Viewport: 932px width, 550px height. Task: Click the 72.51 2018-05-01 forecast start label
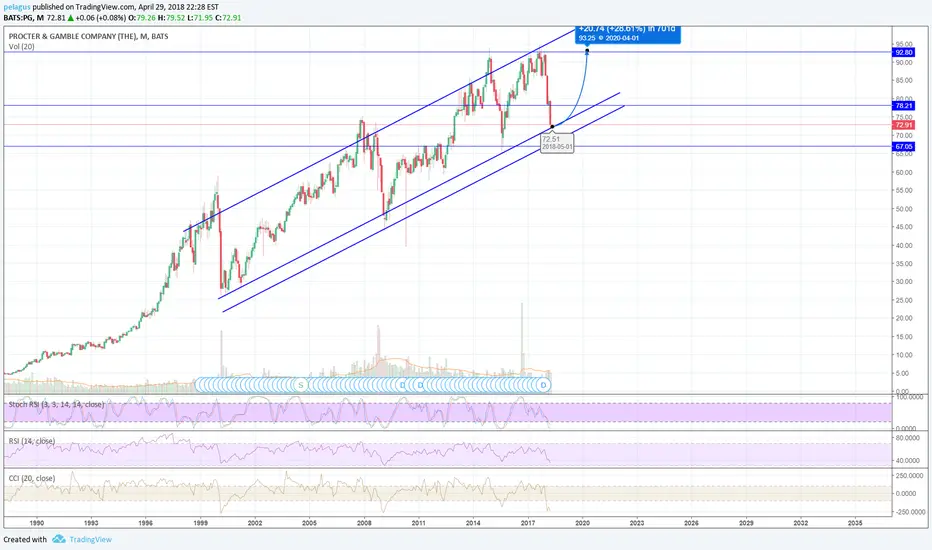point(557,143)
